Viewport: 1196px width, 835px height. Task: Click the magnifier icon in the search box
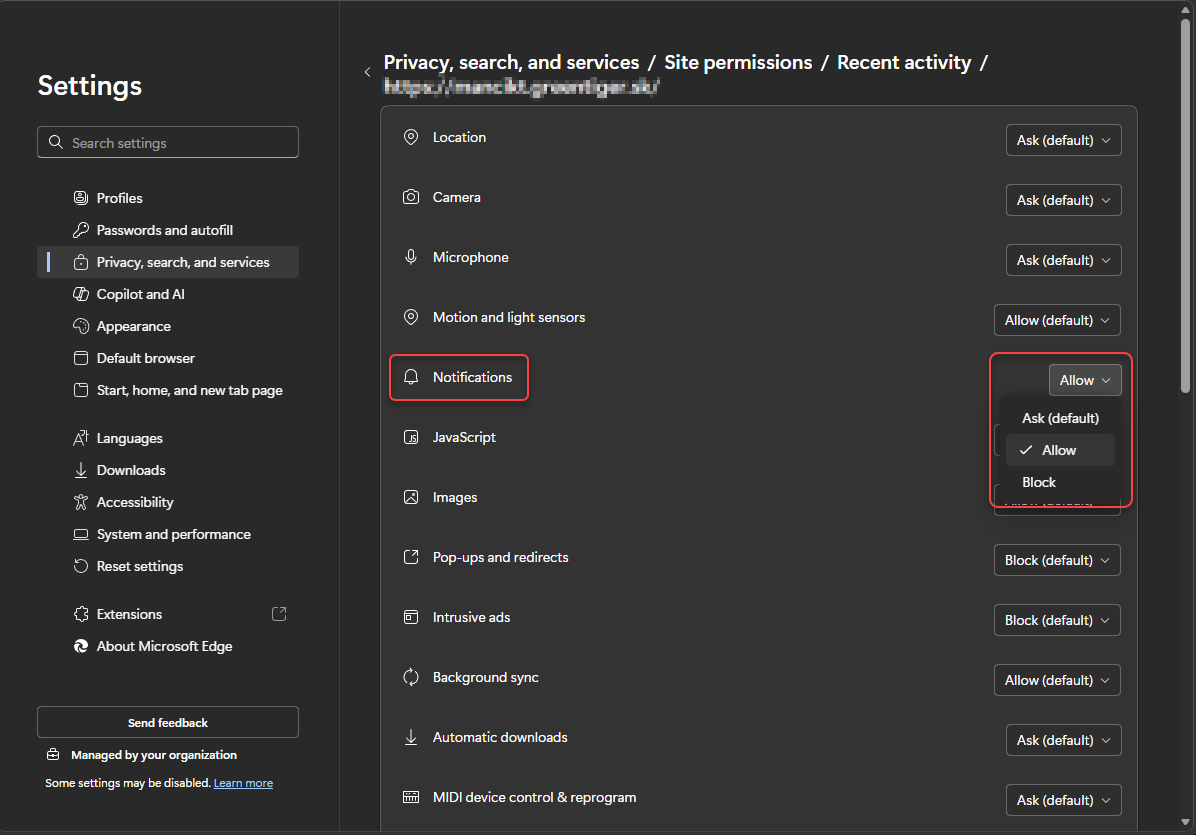click(56, 143)
